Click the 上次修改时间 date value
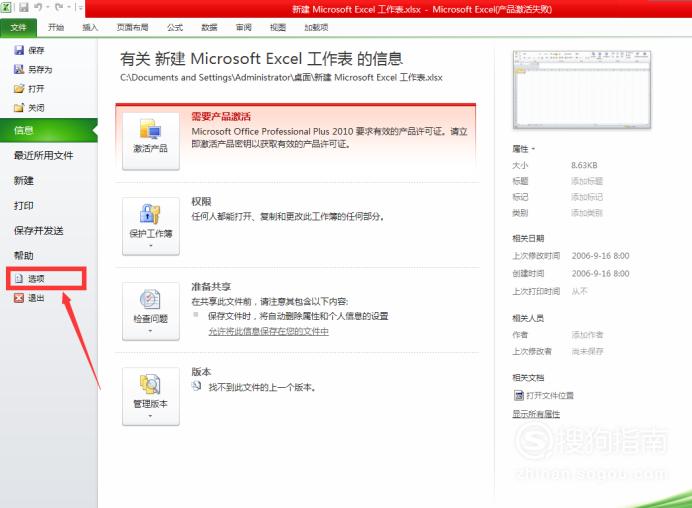The width and height of the screenshot is (692, 508). [x=601, y=256]
